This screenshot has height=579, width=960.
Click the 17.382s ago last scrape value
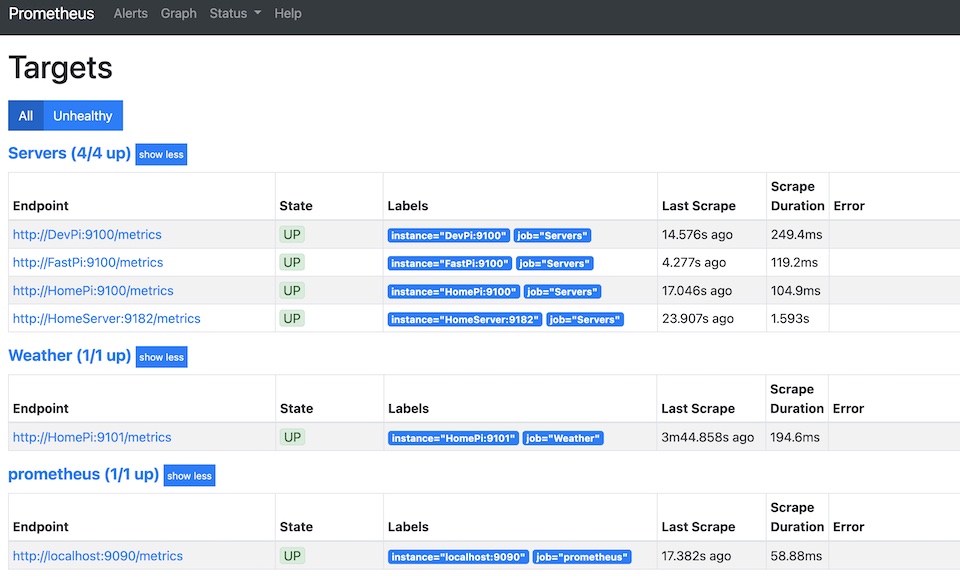click(696, 556)
